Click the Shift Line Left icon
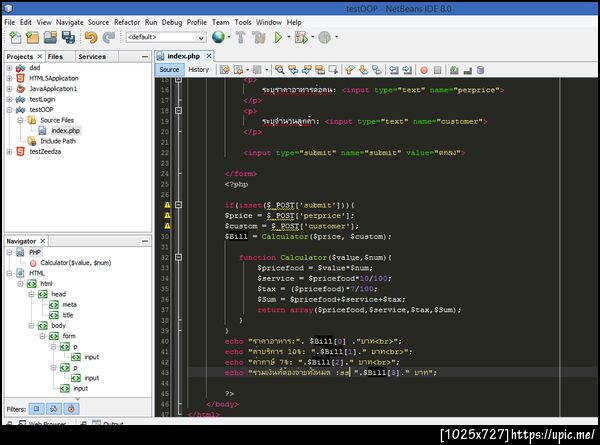Image resolution: width=600 pixels, height=445 pixels. tap(394, 70)
